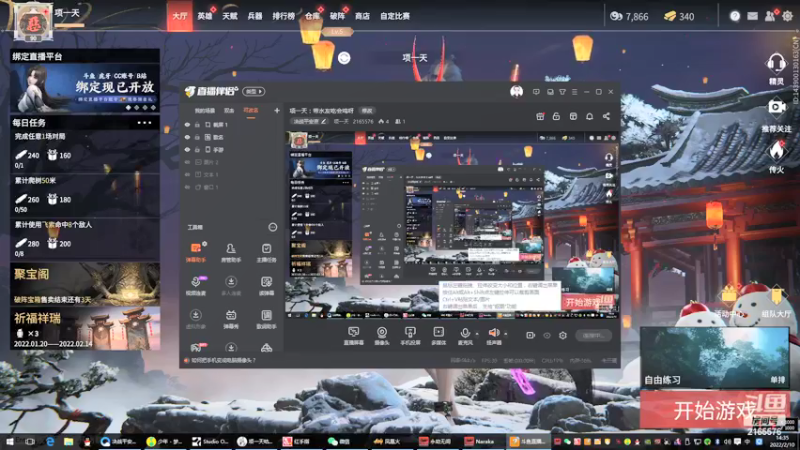Toggle lock on the 截屏 1 source
This screenshot has width=800, height=450.
[197, 124]
